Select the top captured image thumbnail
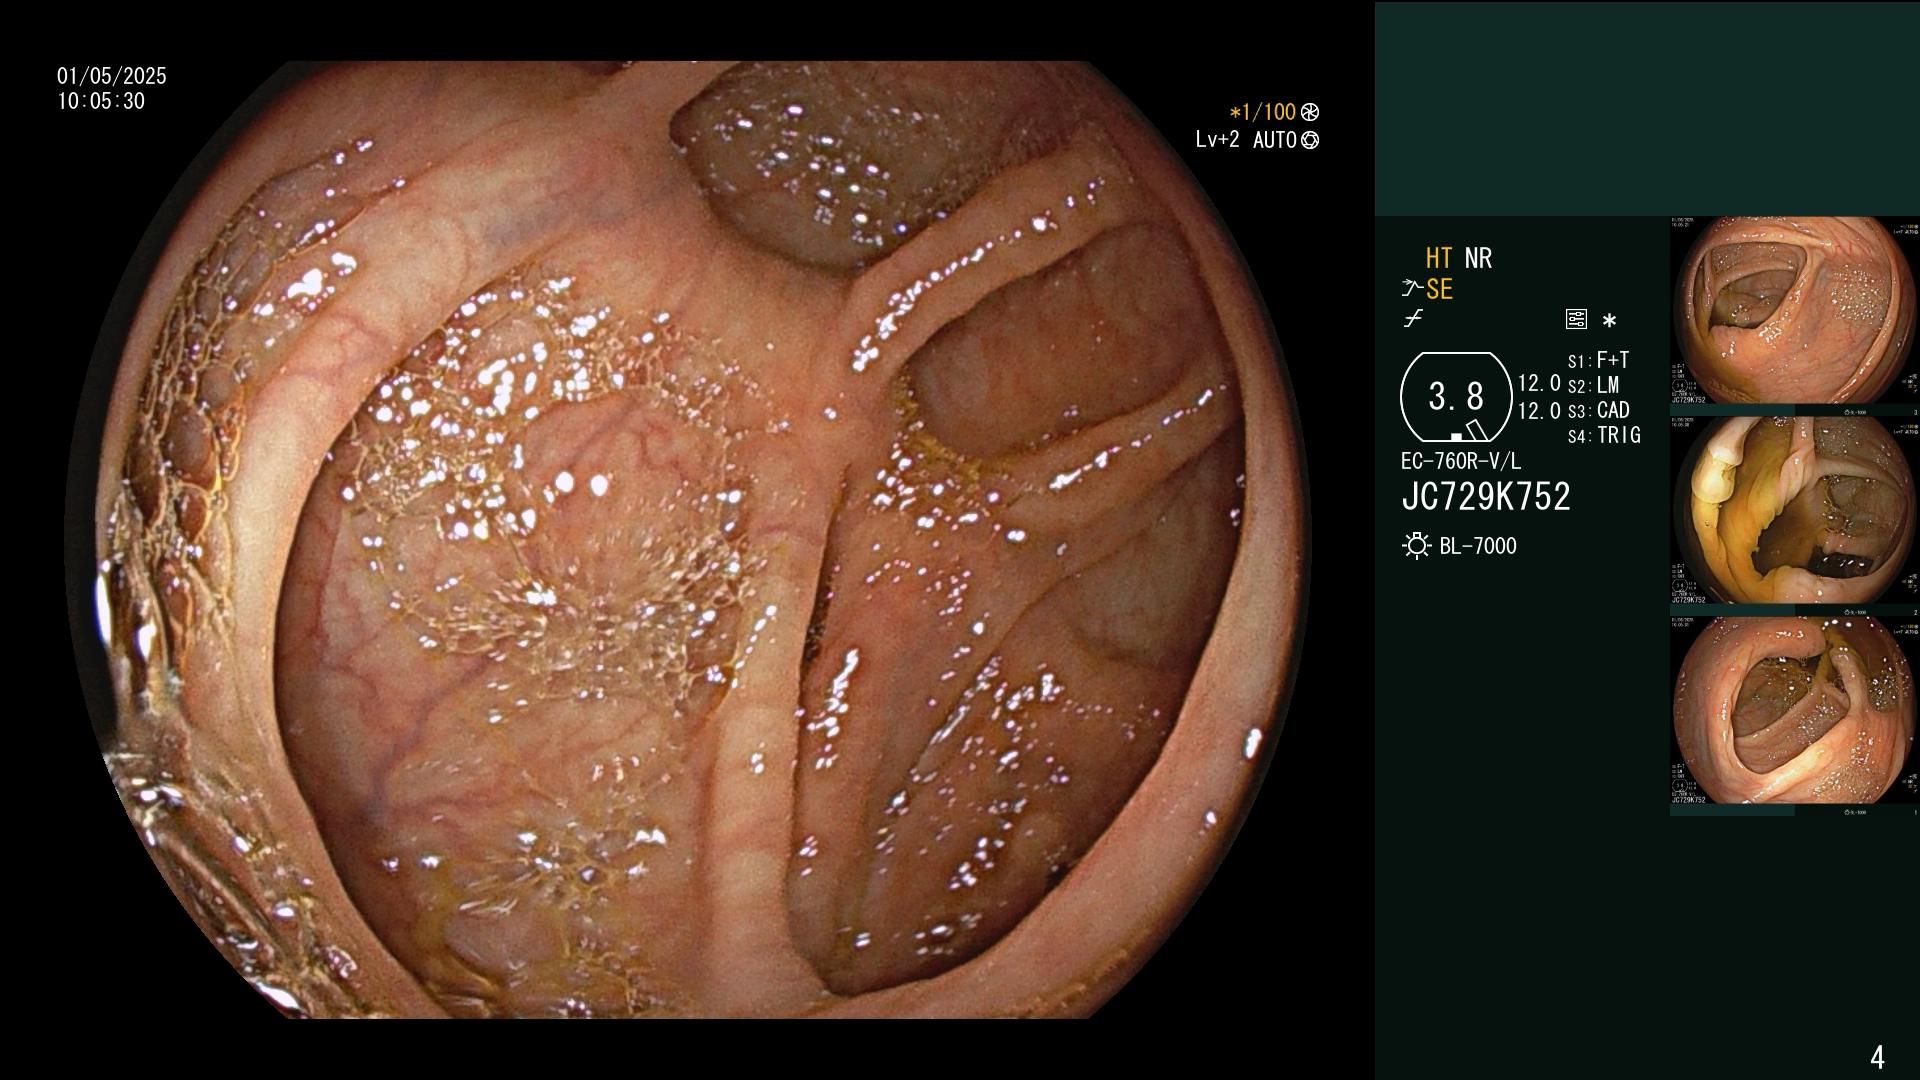 click(1794, 310)
